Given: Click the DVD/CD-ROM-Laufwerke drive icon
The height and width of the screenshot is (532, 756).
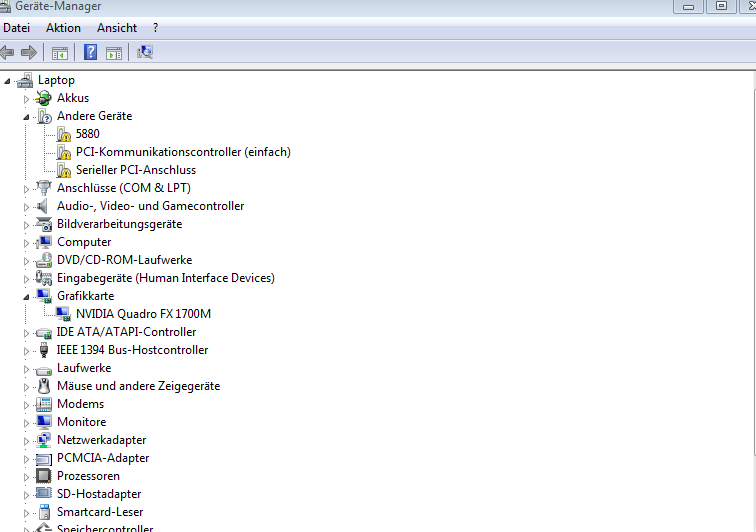Looking at the screenshot, I should point(44,260).
